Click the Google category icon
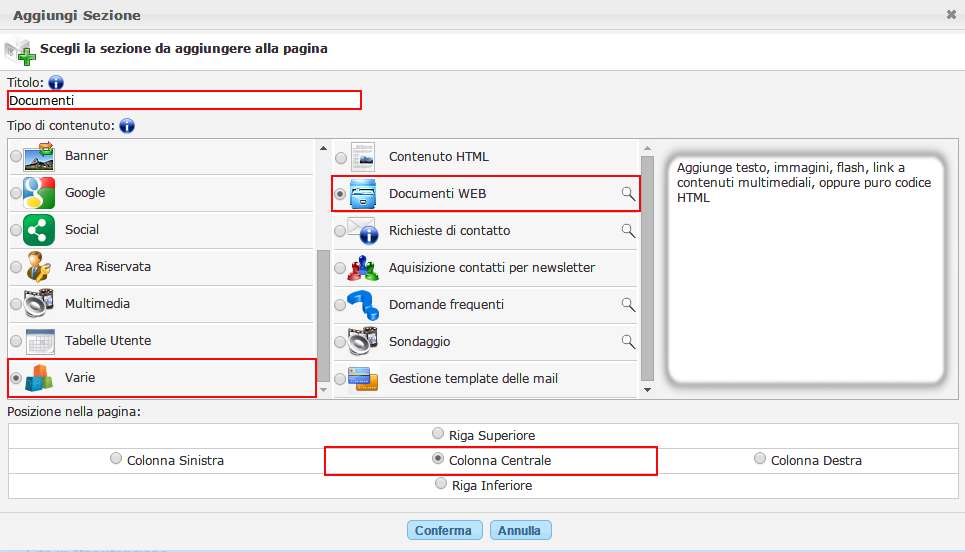 (x=39, y=192)
